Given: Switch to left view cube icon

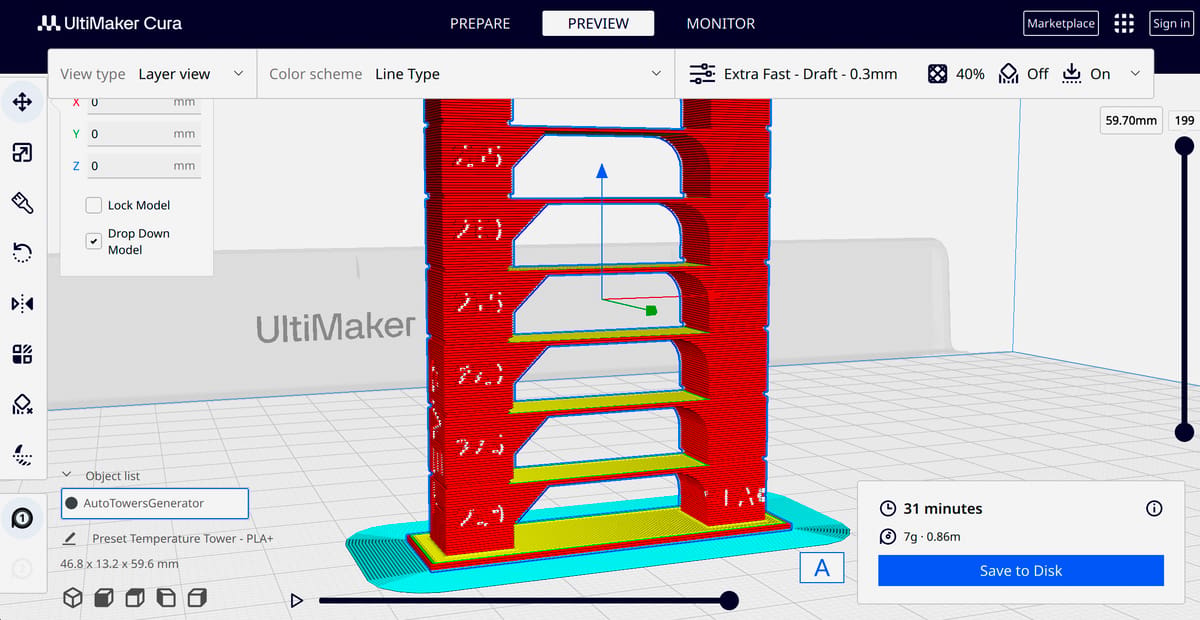Looking at the screenshot, I should point(166,598).
